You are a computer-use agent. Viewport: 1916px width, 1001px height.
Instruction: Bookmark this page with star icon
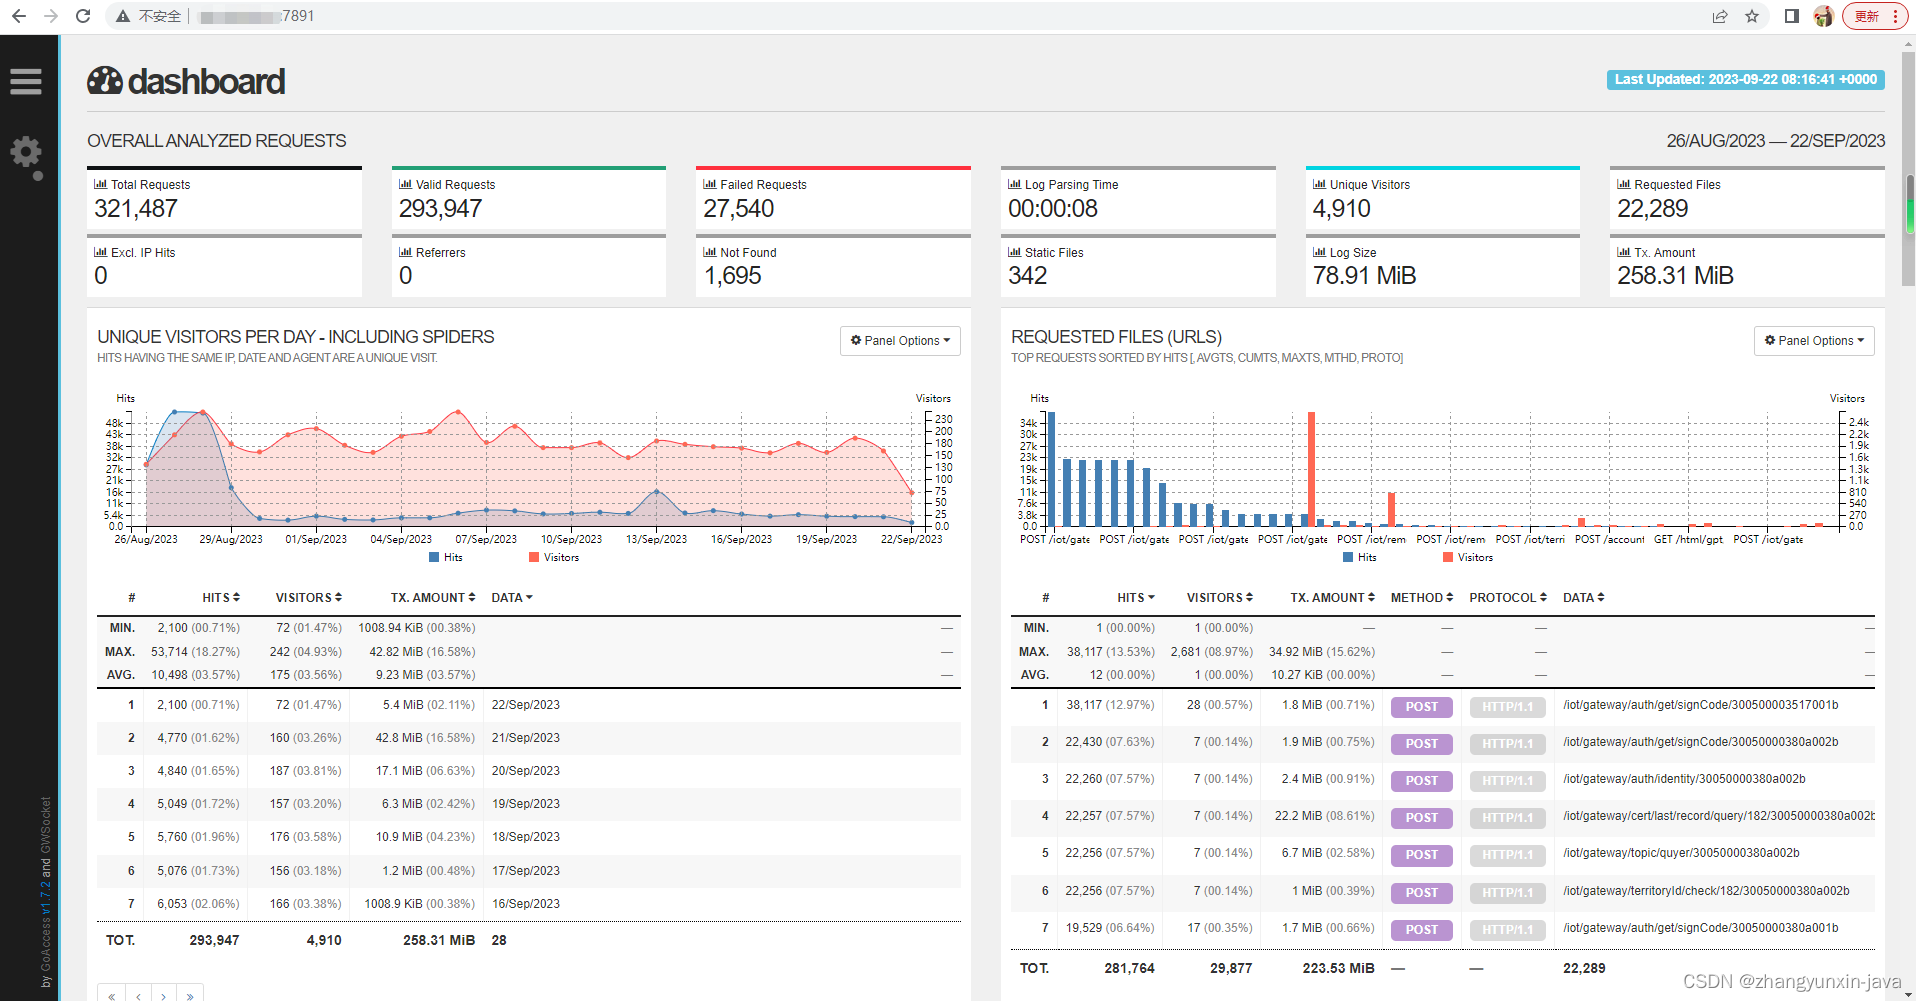point(1752,16)
